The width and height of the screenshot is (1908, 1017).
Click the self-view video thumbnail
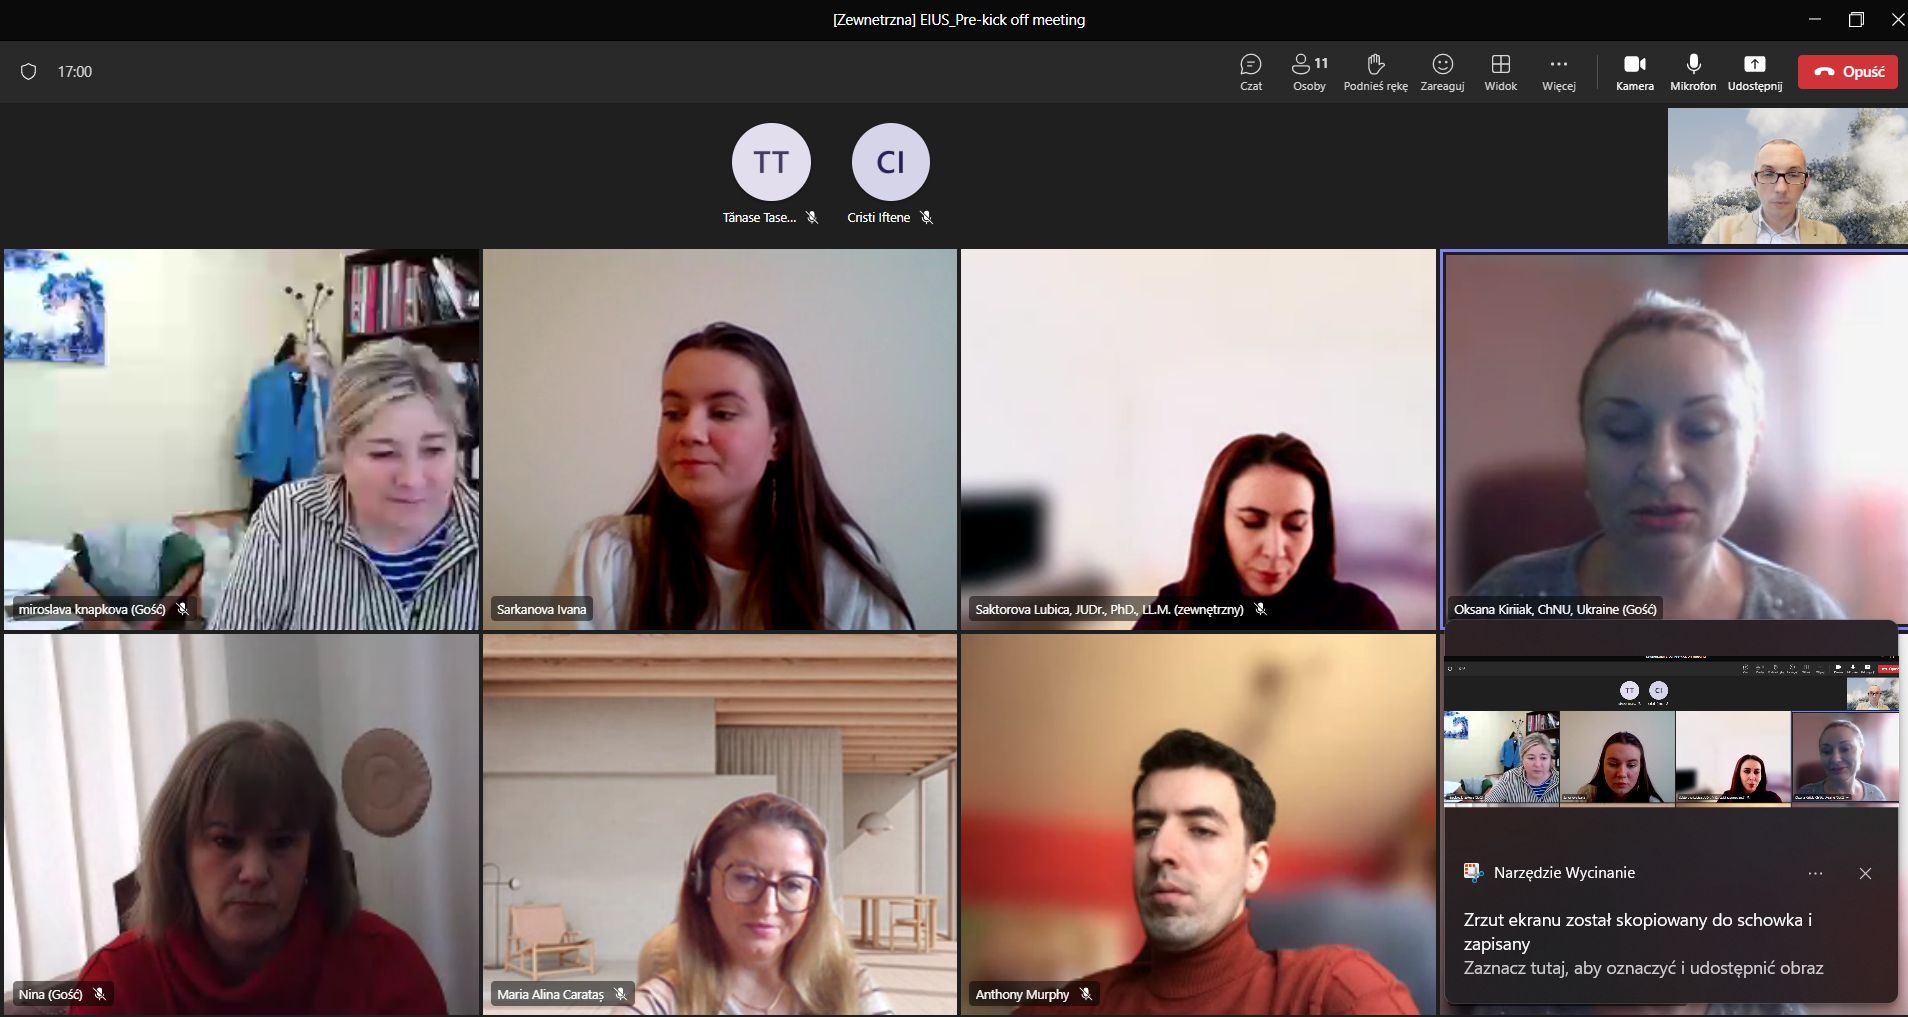click(x=1786, y=176)
